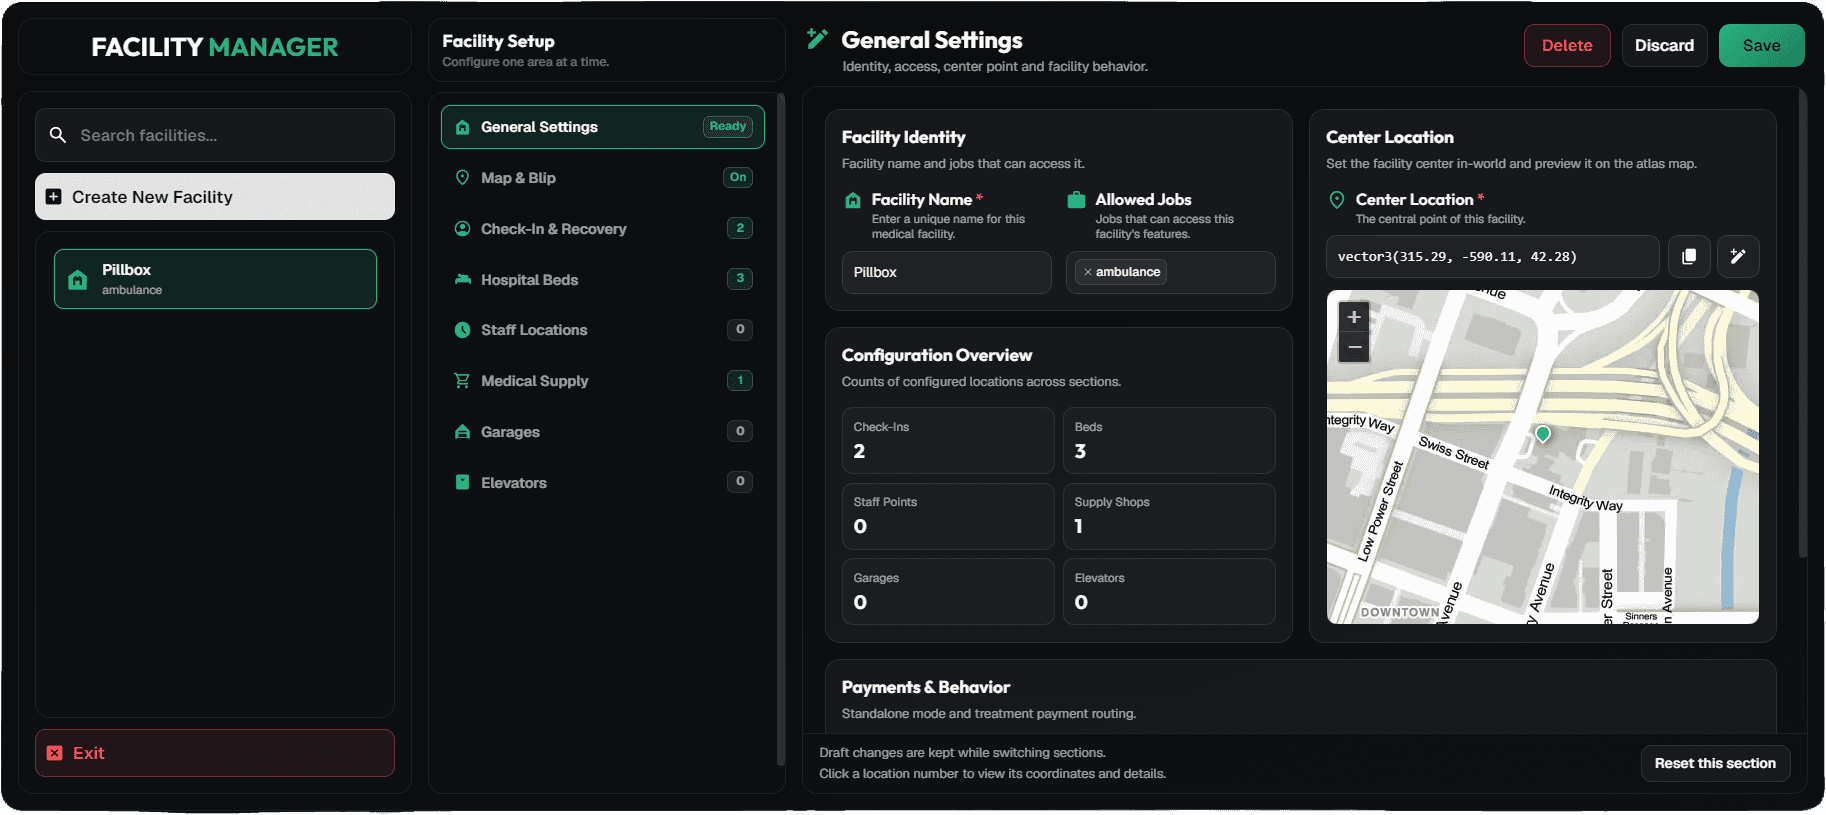The image size is (1826, 815).
Task: Click the Payments & Behavior heading
Action: (x=925, y=687)
